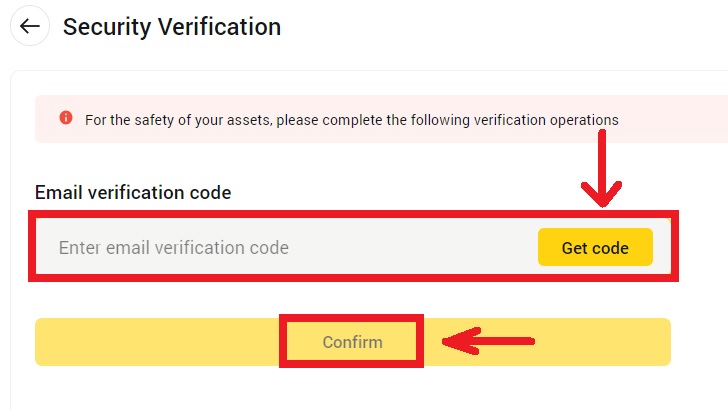
Task: Click the Security Verification page heading
Action: pos(171,27)
